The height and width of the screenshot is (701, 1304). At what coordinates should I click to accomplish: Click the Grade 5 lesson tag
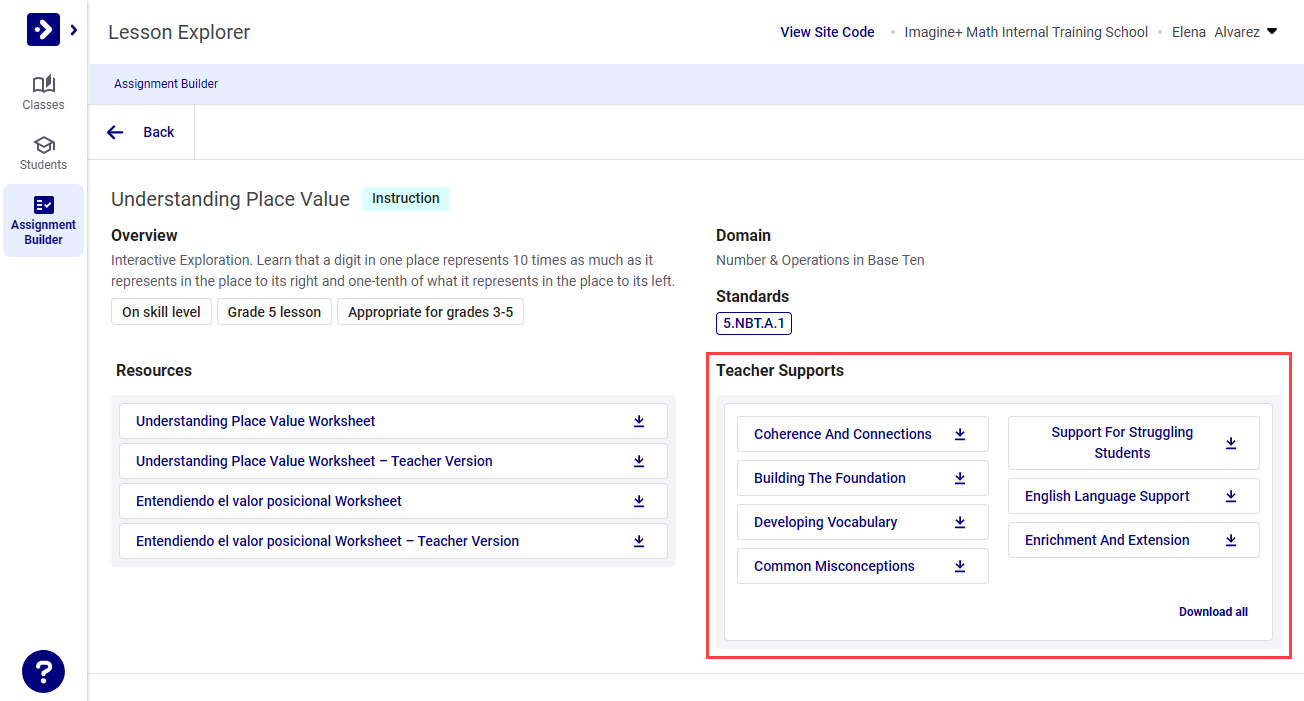pos(274,311)
